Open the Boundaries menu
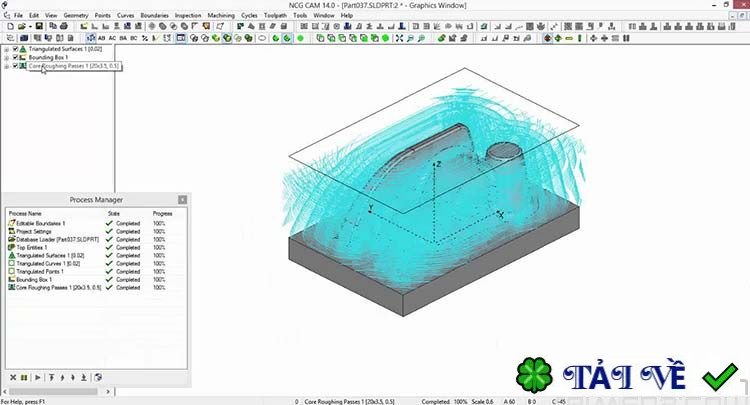The width and height of the screenshot is (750, 405). 154,15
